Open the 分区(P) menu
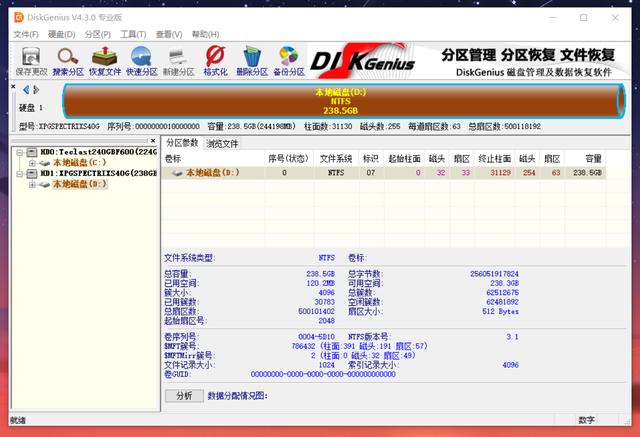The image size is (640, 437). pos(98,34)
